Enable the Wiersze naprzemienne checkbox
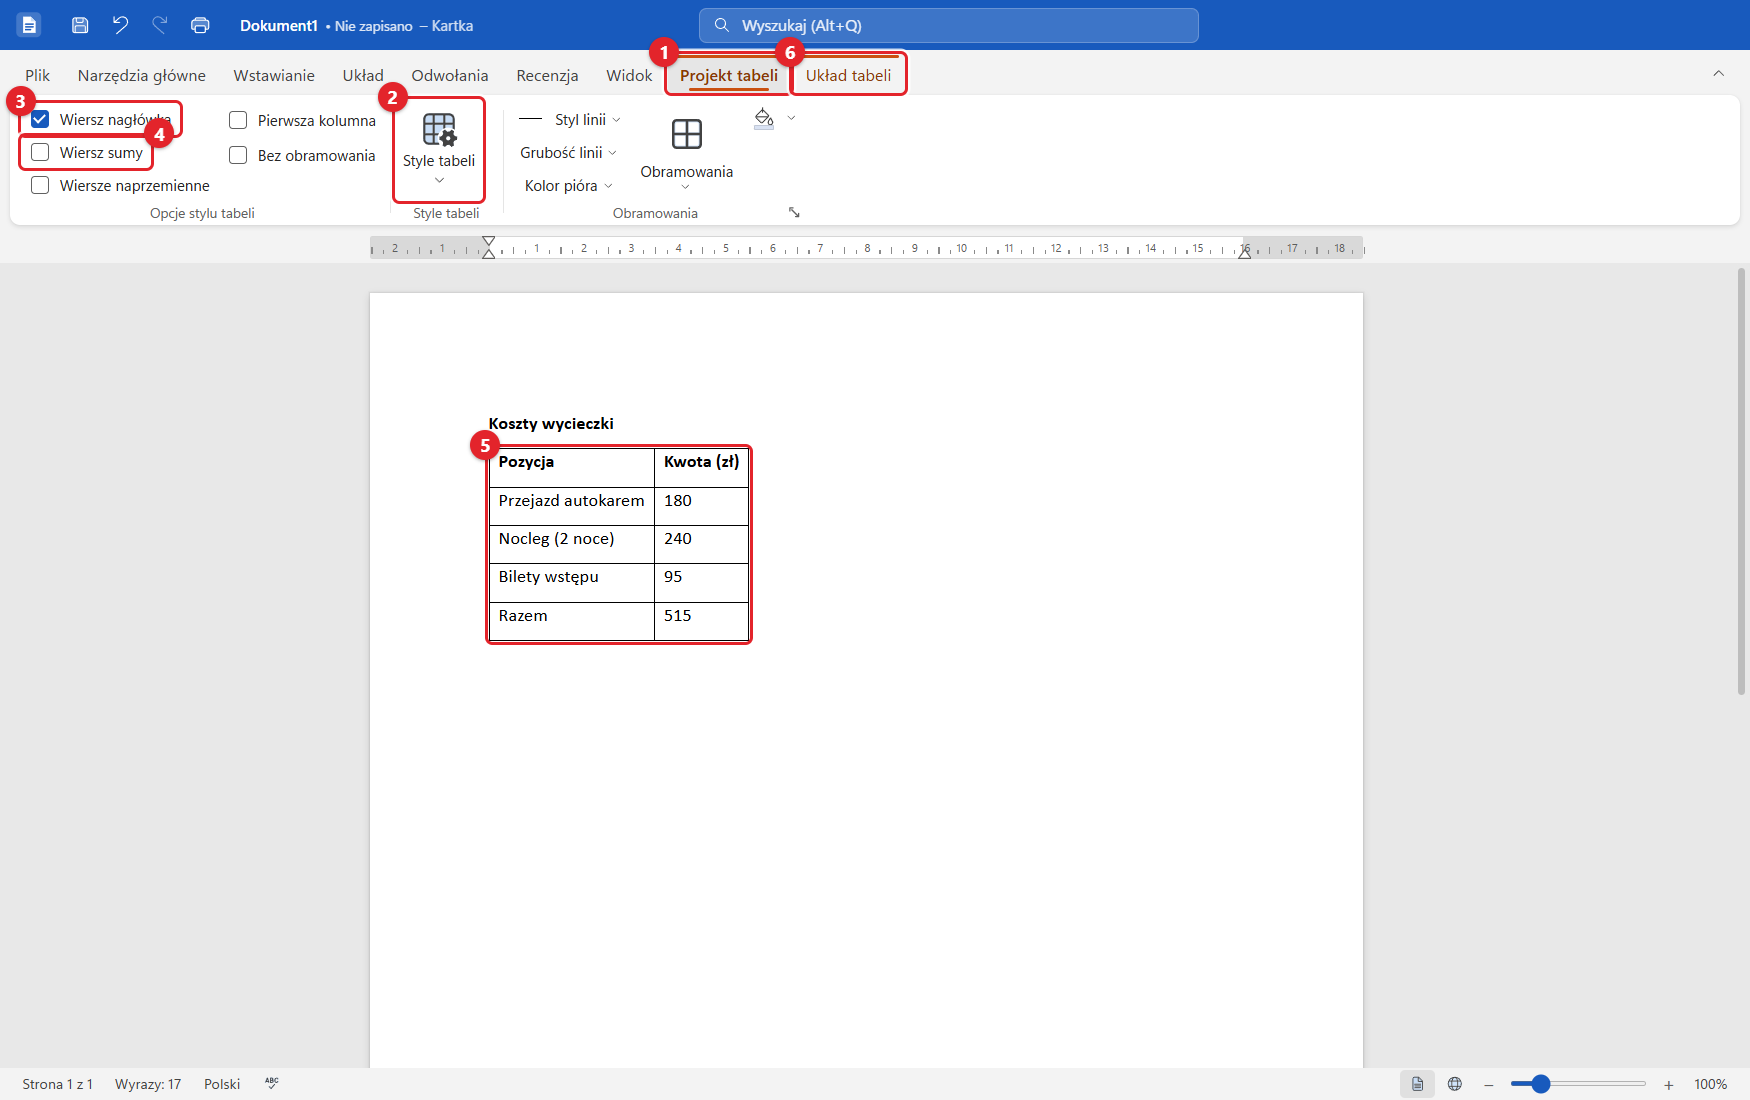Screen dimensions: 1750x1100 pos(40,185)
